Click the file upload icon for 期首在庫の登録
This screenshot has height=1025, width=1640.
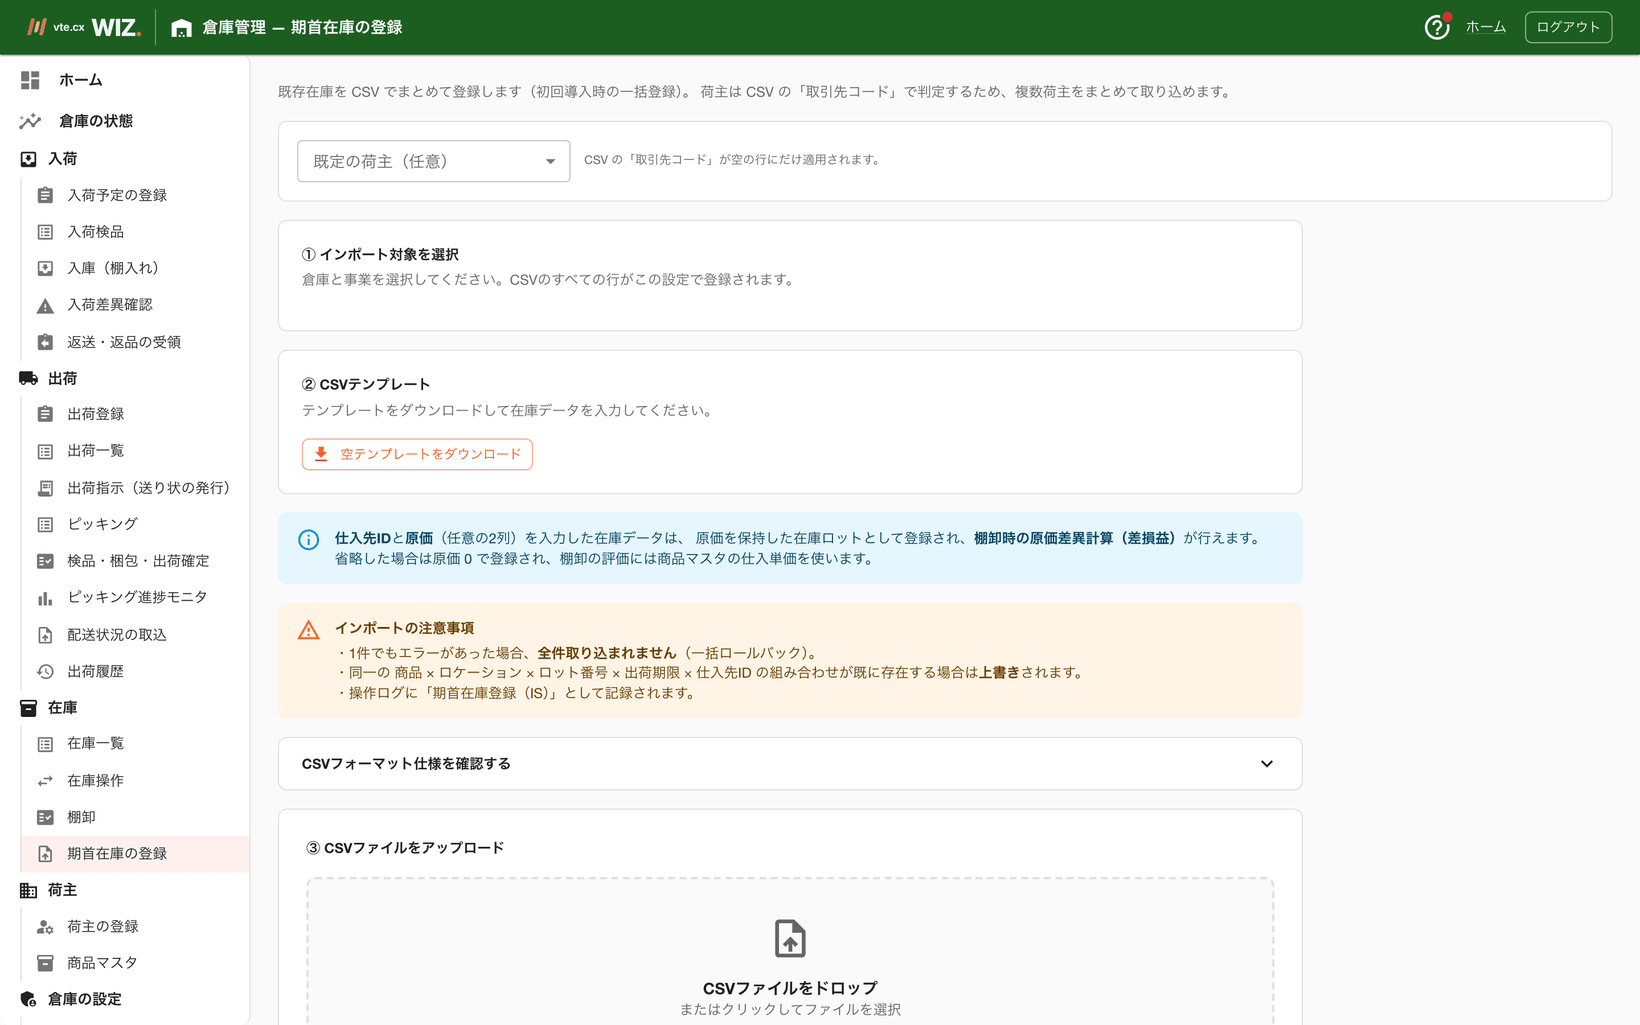coord(45,854)
